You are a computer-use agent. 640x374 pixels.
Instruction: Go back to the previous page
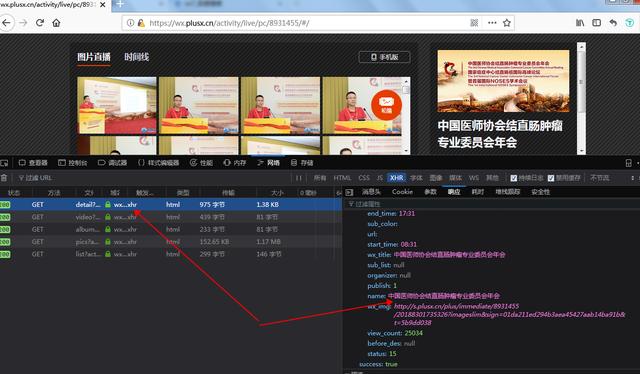(6, 23)
